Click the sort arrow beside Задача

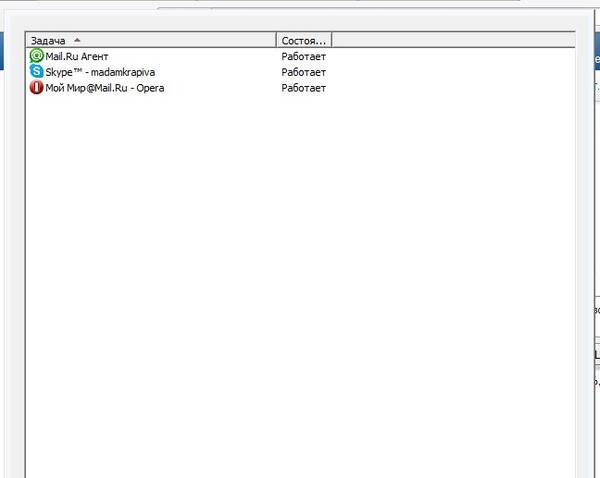(77, 40)
